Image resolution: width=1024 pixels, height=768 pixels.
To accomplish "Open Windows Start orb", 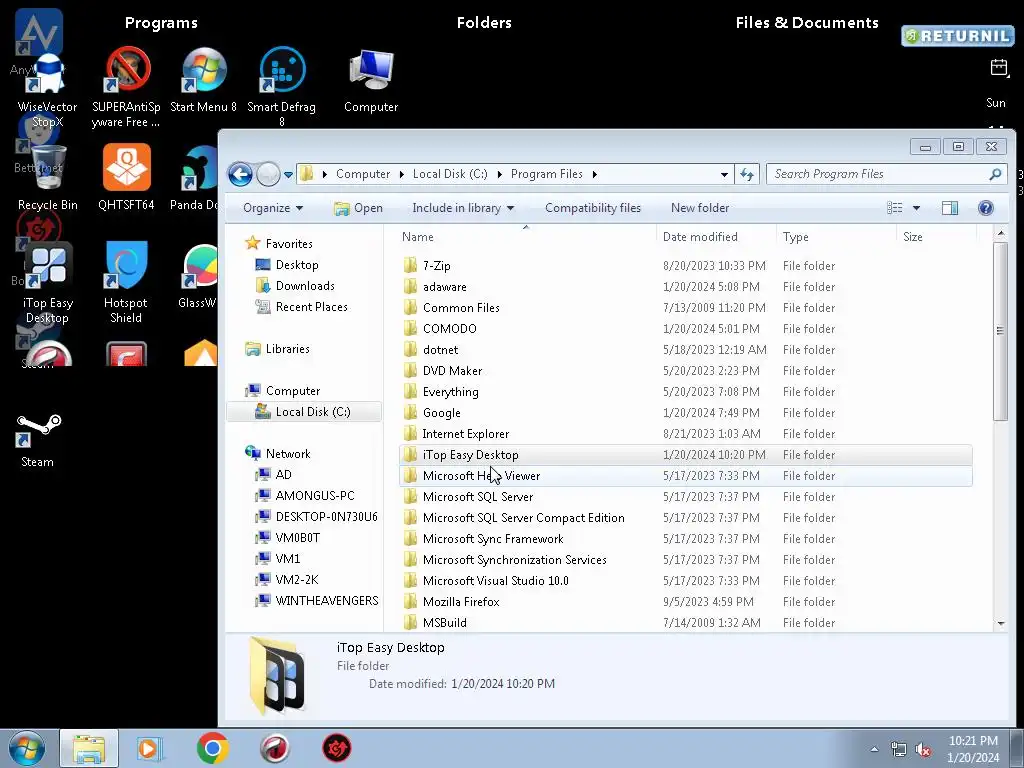I will 27,748.
